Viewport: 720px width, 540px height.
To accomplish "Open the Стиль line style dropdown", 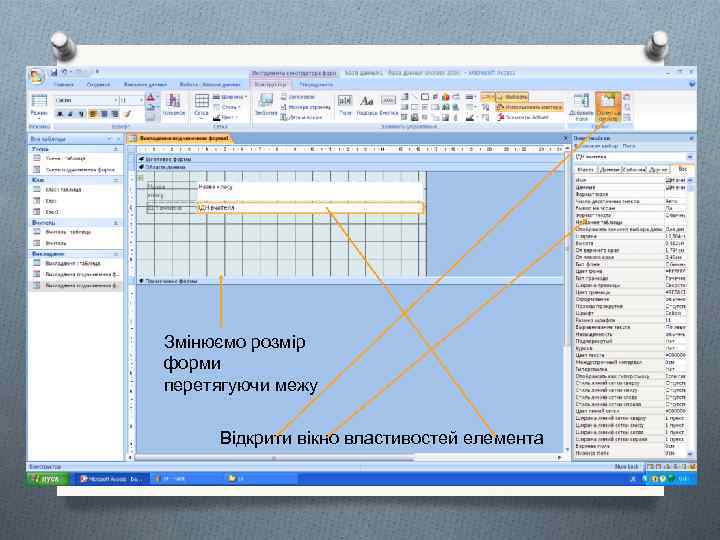I will [x=228, y=107].
